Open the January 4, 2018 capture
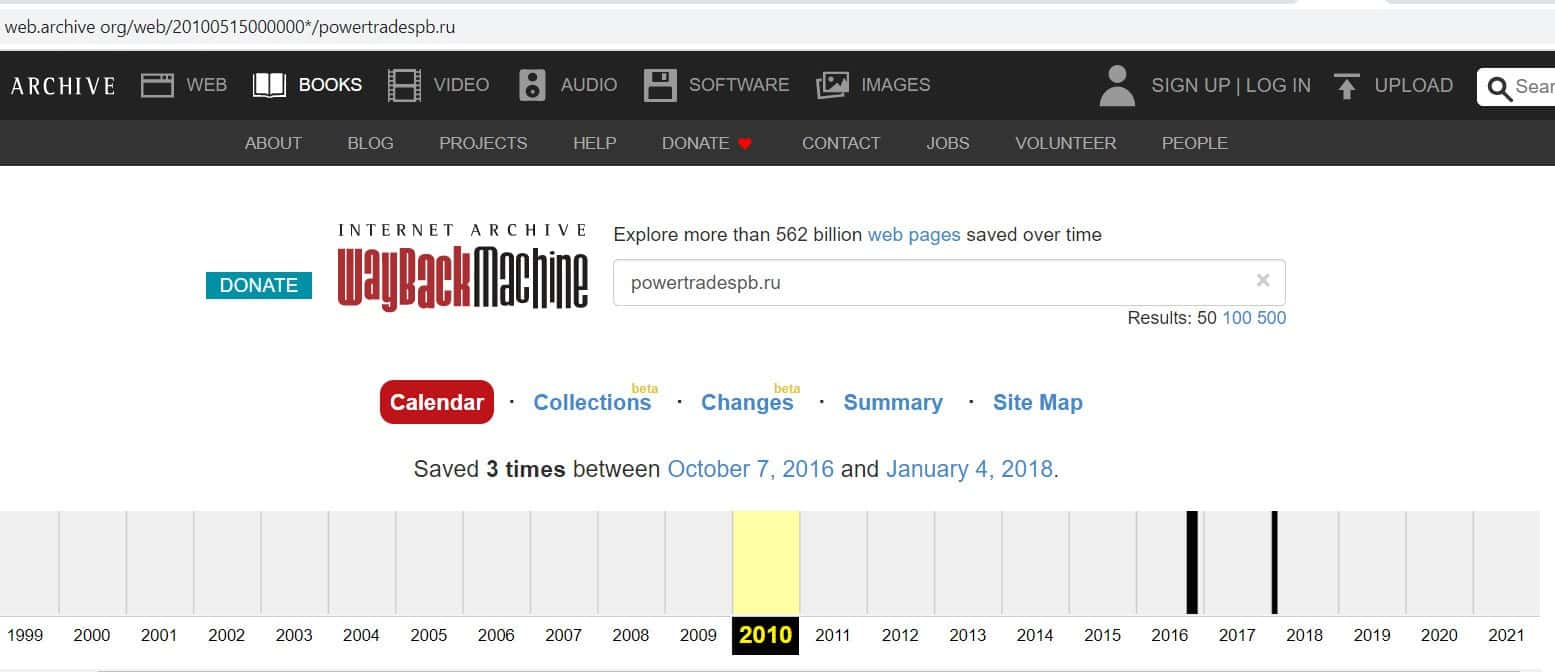Image resolution: width=1555 pixels, height=672 pixels. click(969, 469)
